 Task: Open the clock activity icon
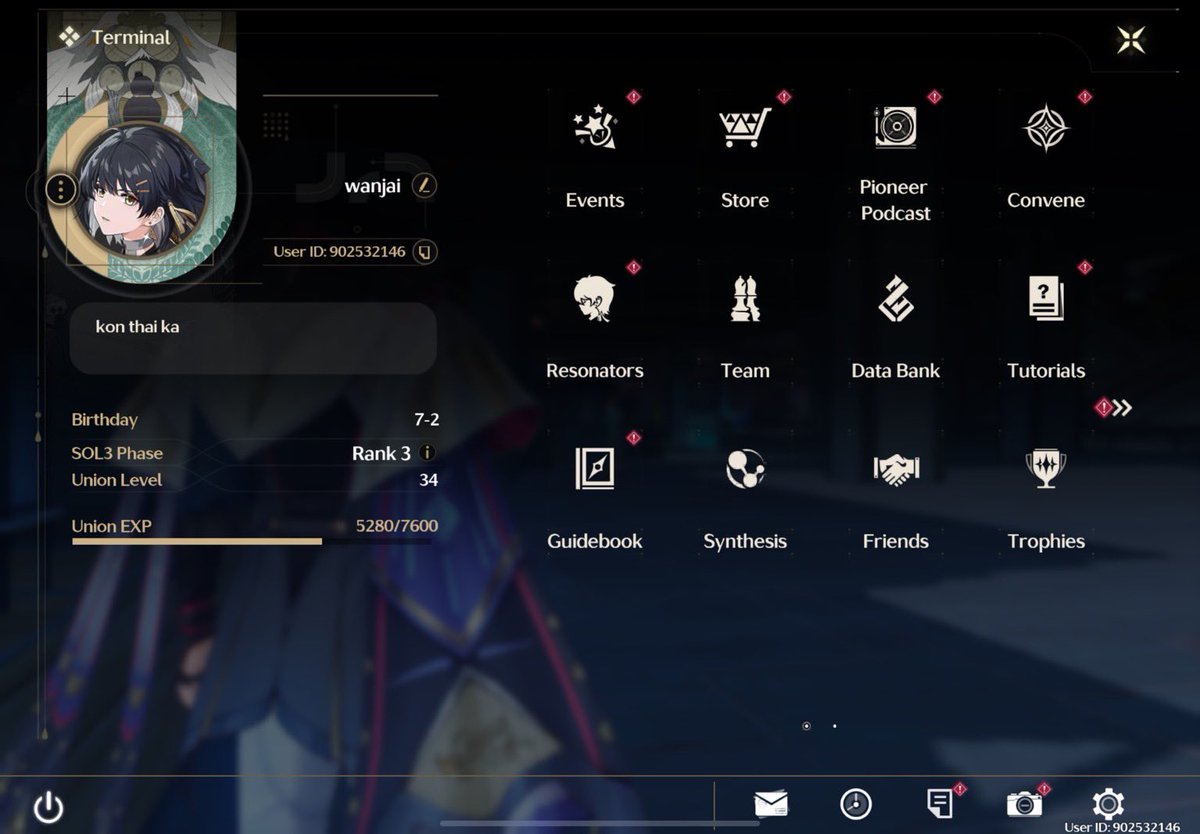856,803
